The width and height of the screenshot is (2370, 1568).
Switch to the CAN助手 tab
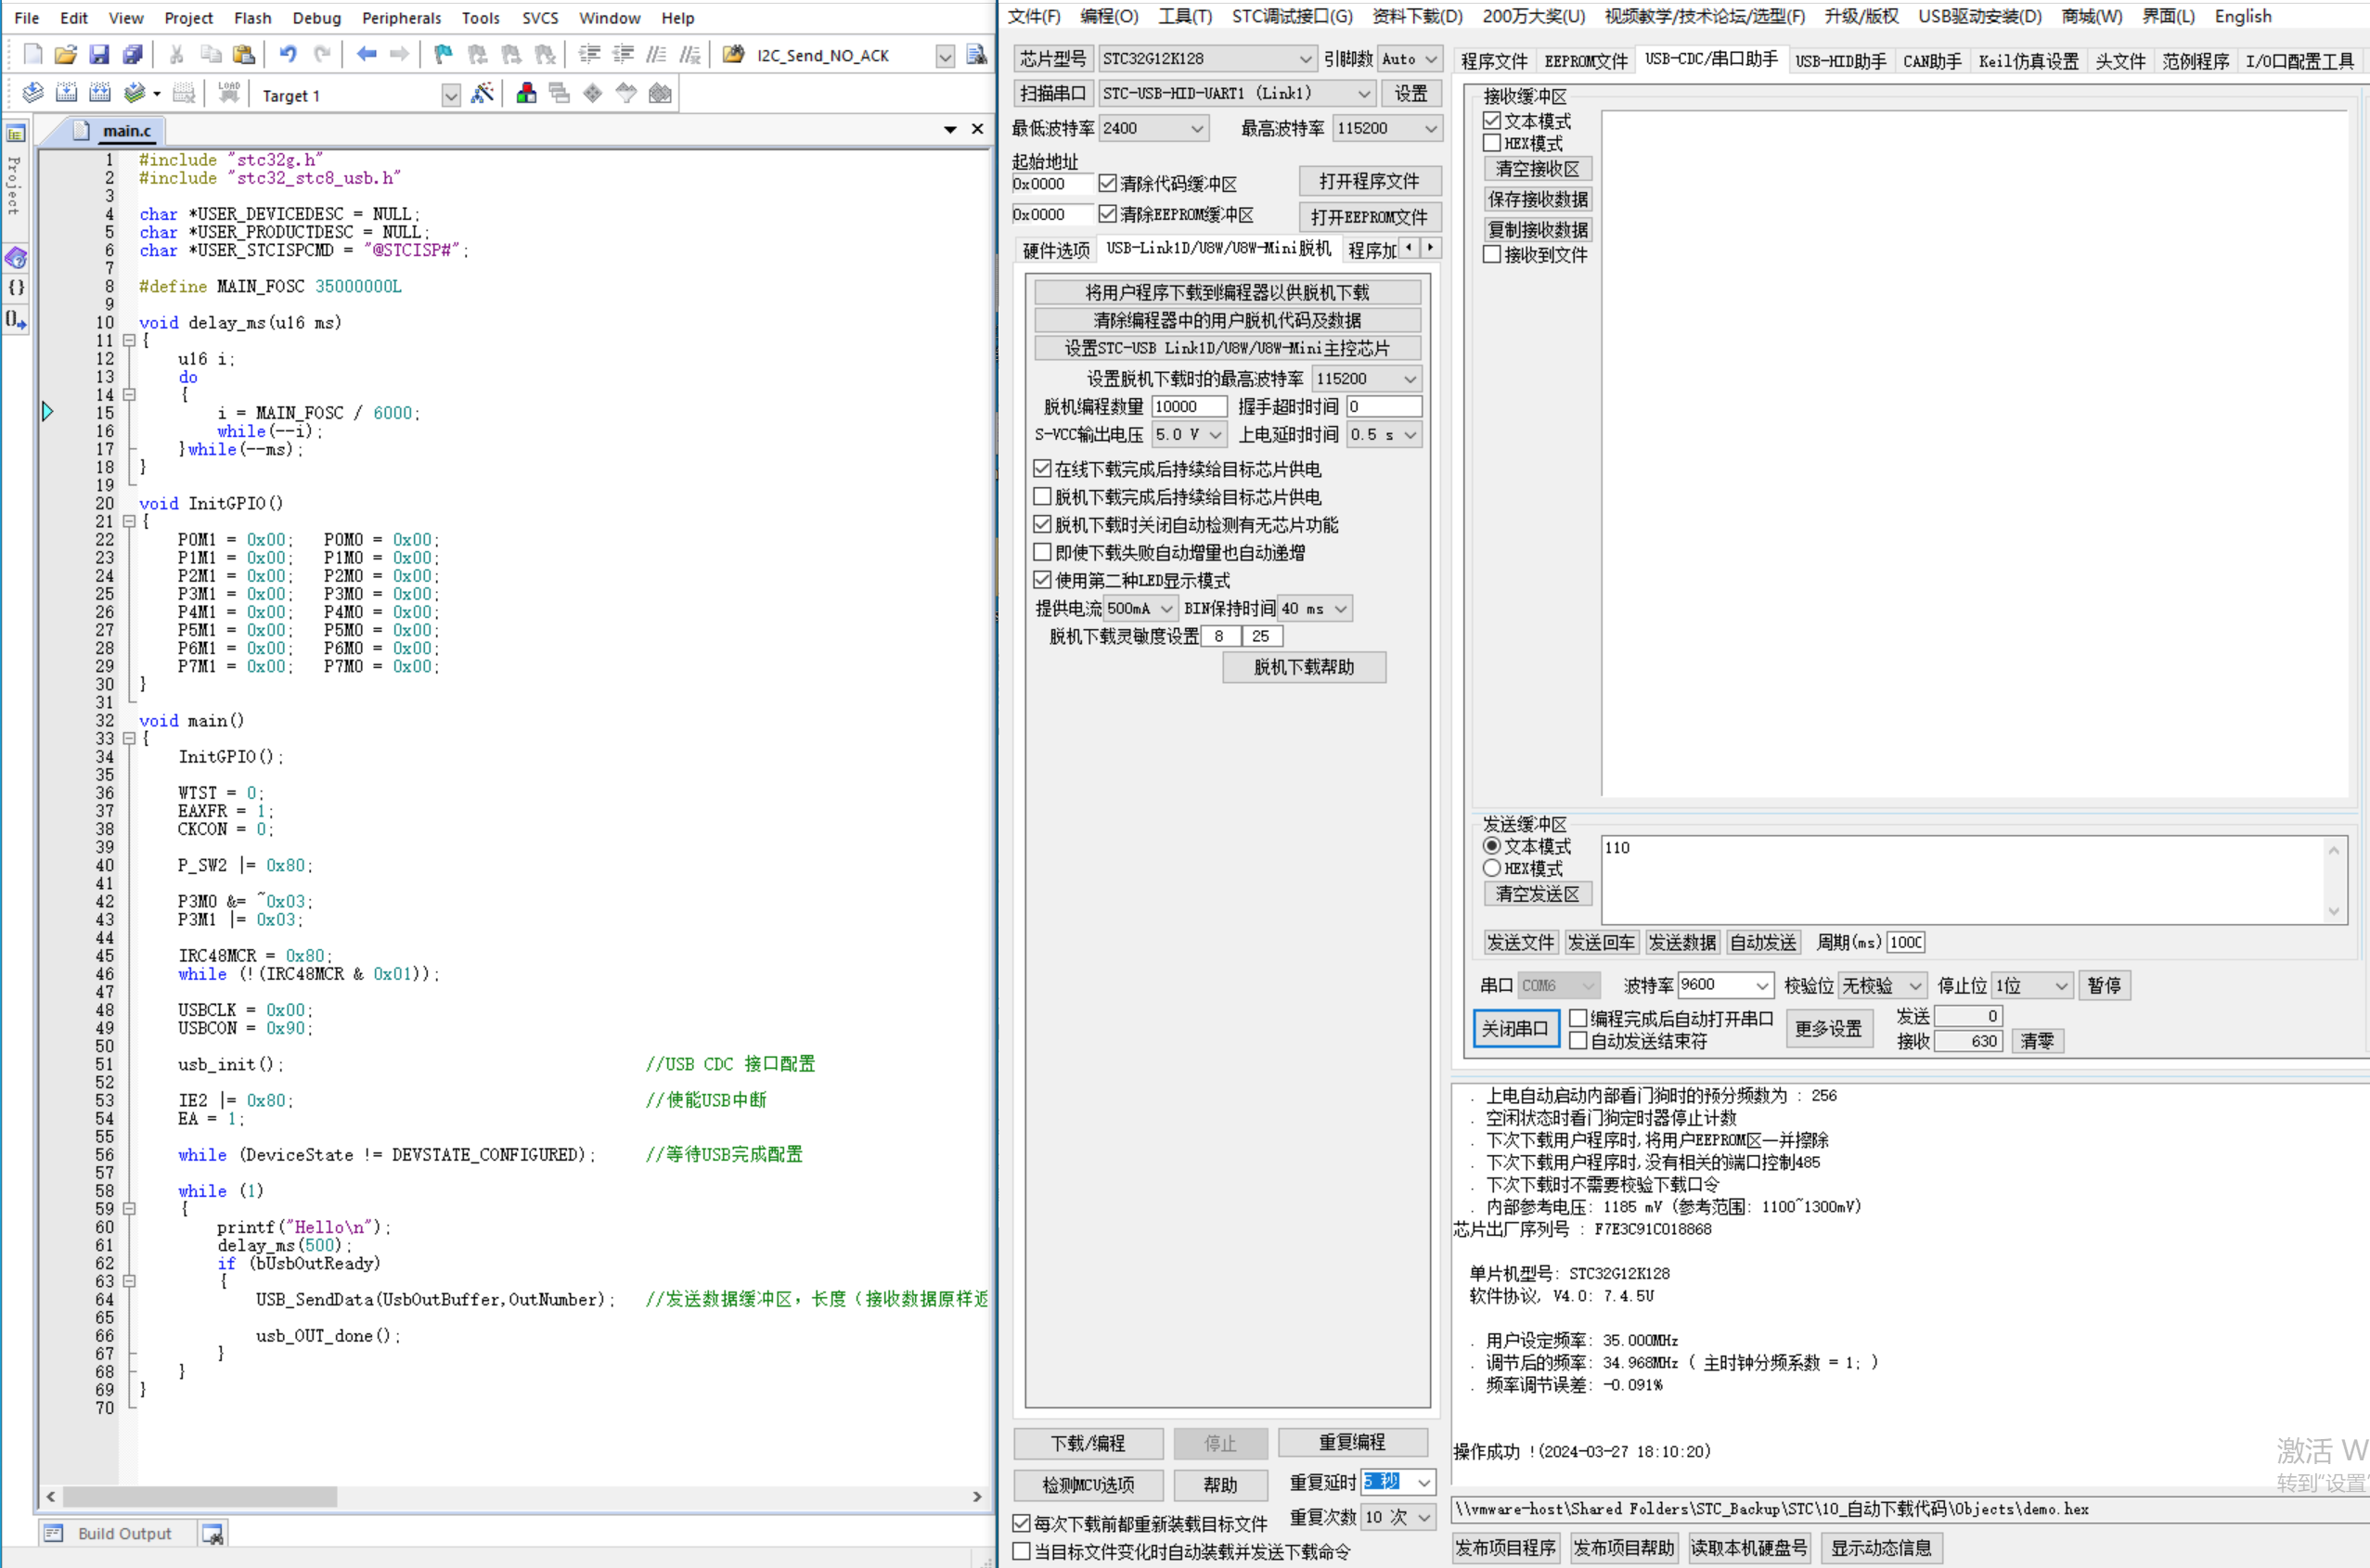tap(1931, 61)
